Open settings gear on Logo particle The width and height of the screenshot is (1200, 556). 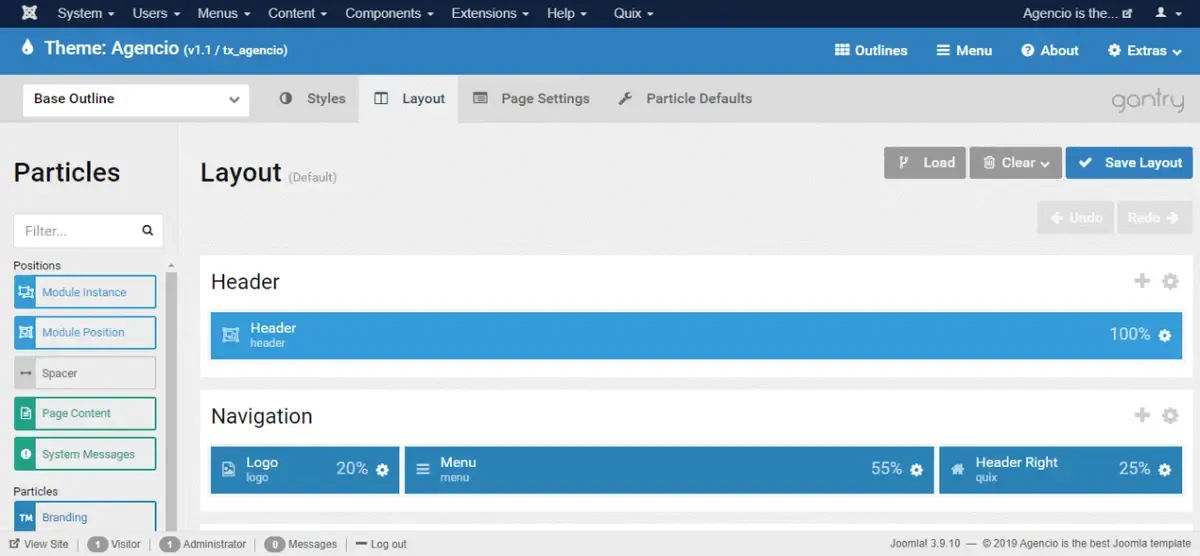pos(382,469)
